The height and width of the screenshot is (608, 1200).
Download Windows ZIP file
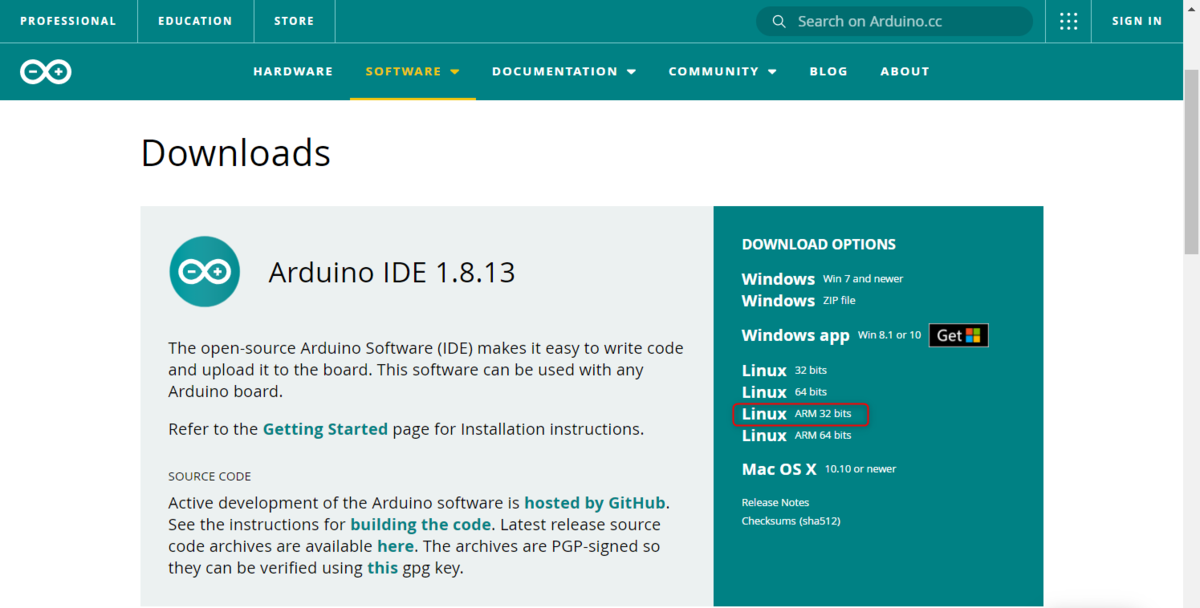coord(798,301)
